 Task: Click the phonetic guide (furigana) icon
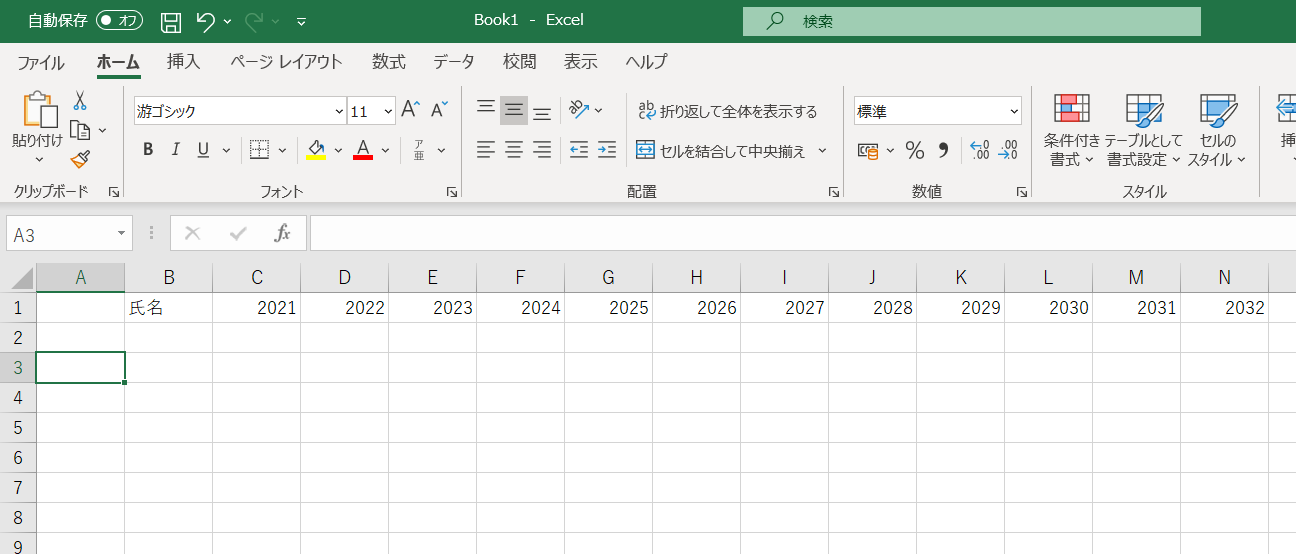pos(419,150)
